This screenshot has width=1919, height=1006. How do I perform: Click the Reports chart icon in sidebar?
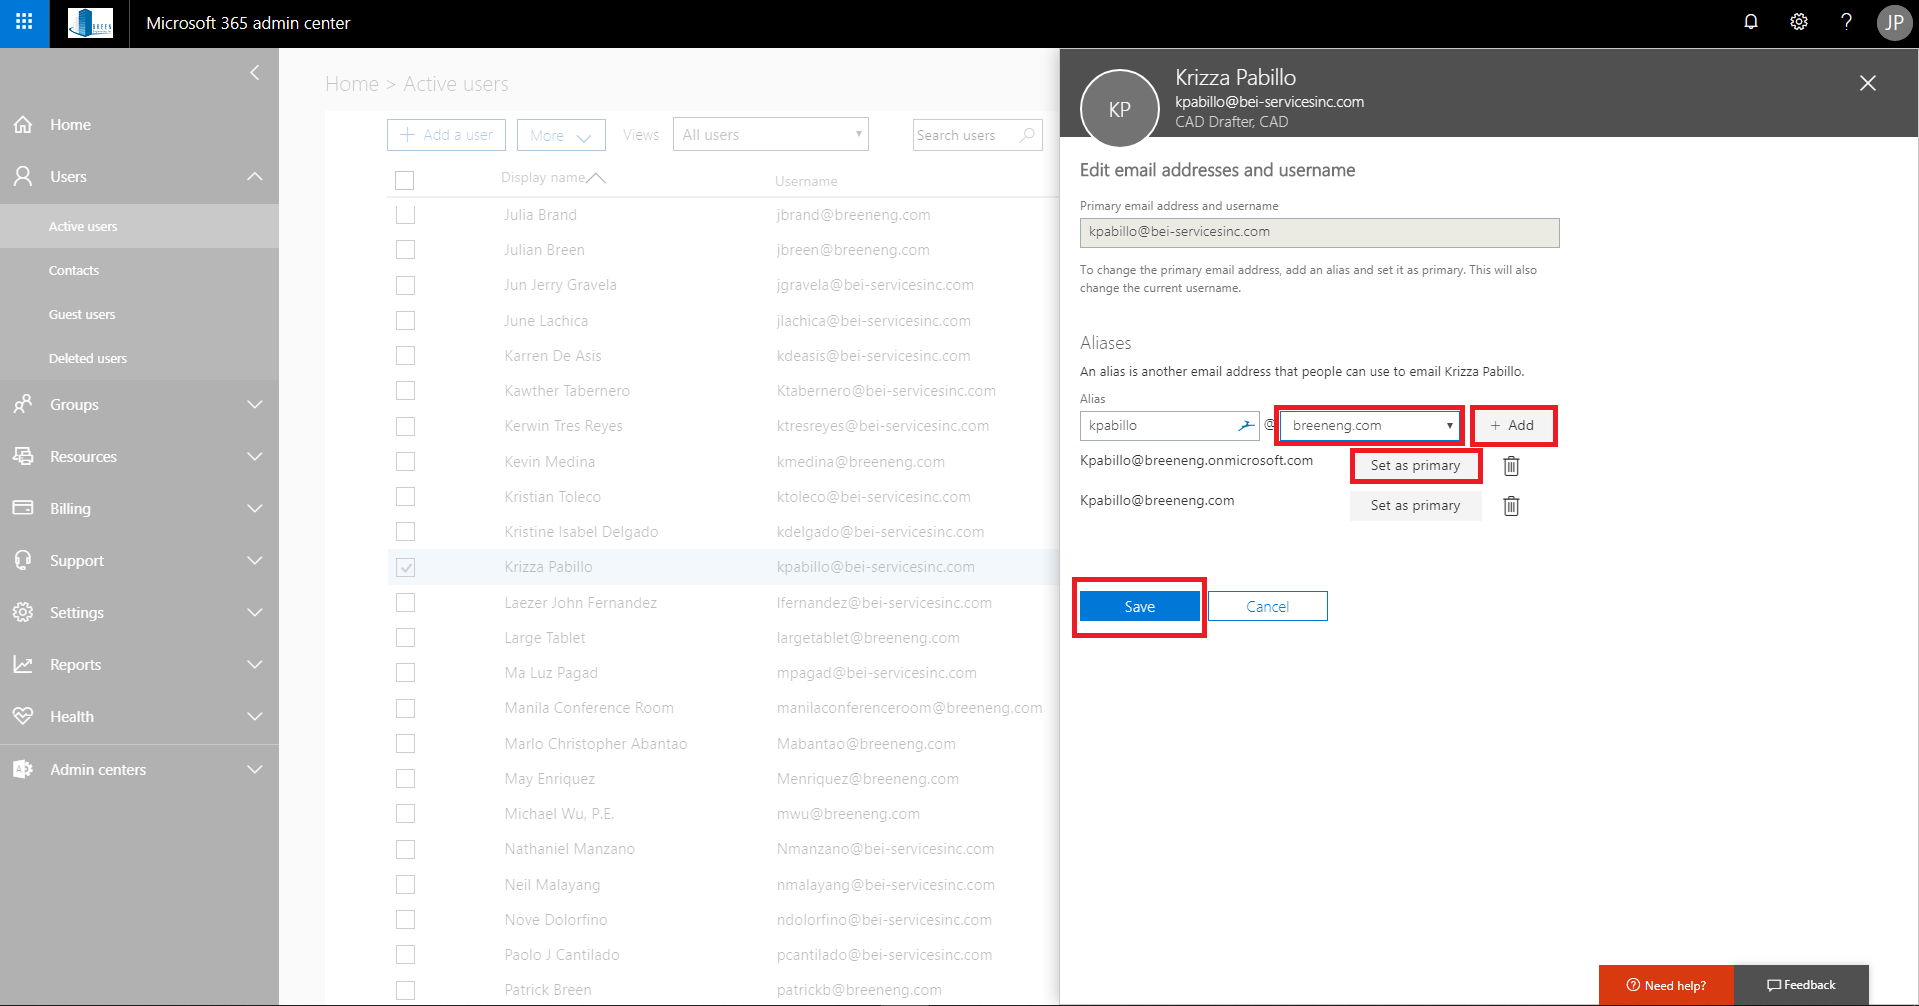point(23,664)
